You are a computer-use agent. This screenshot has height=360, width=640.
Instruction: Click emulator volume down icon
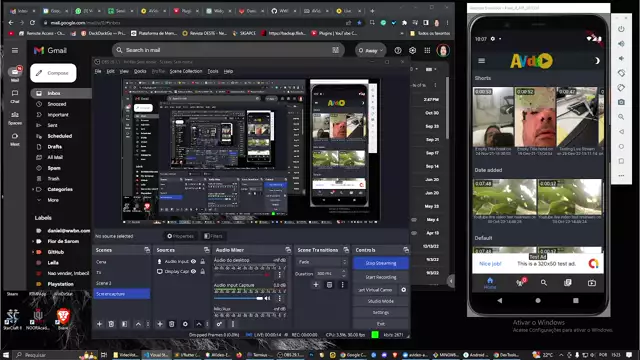pos(621,58)
